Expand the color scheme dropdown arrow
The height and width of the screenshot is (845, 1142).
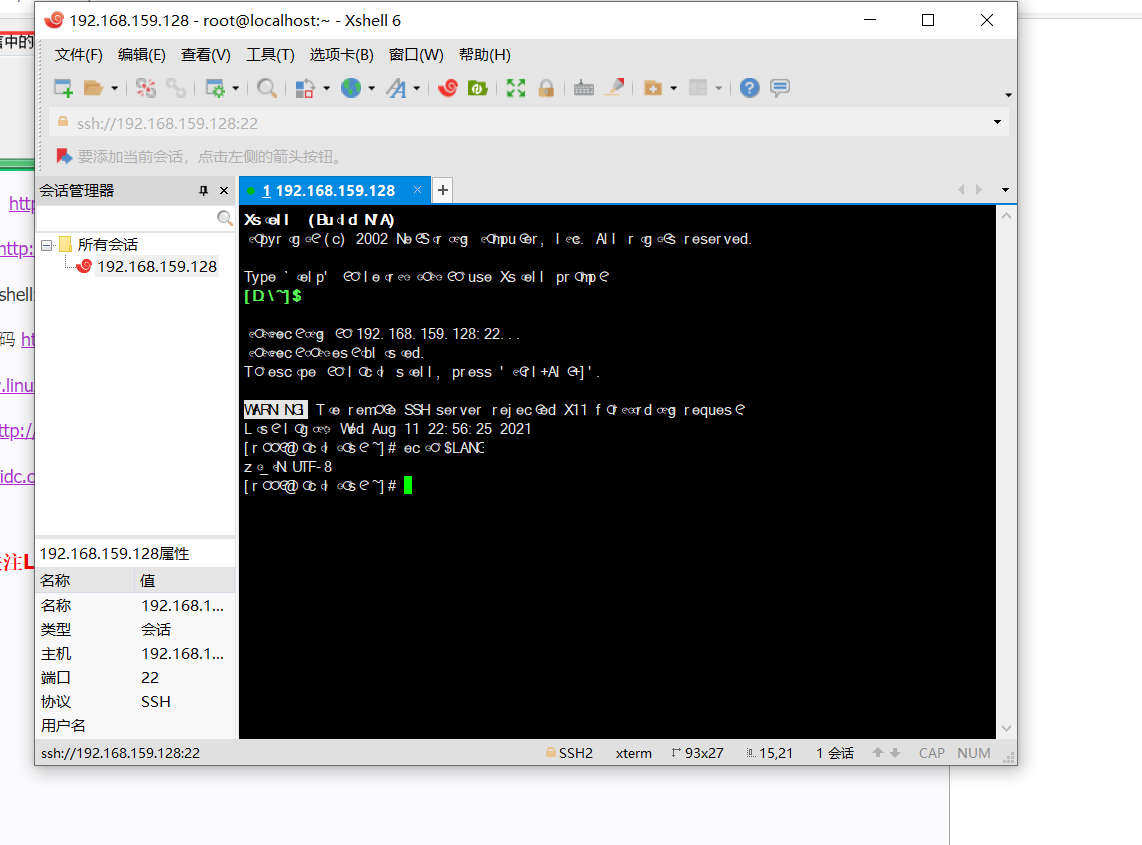pyautogui.click(x=326, y=89)
